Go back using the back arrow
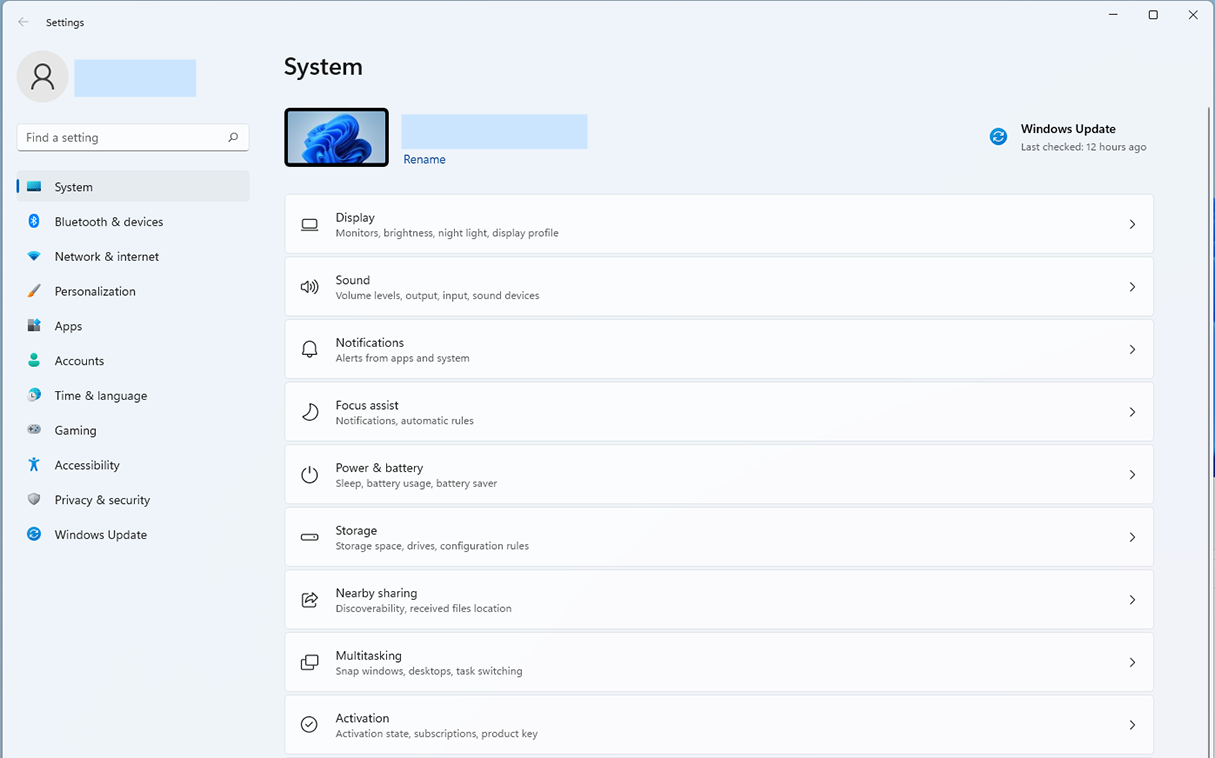 point(23,22)
